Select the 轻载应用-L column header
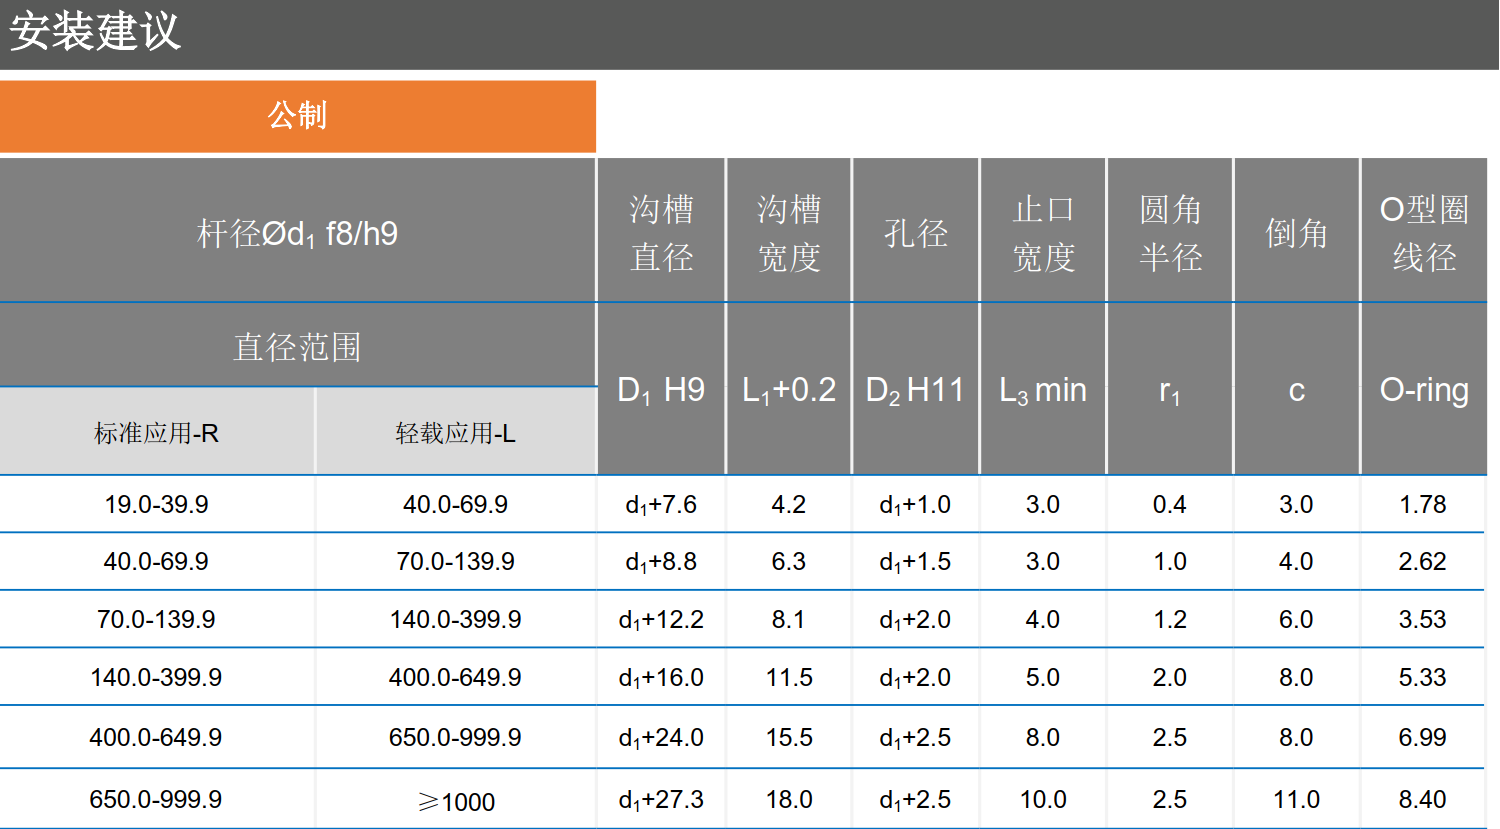This screenshot has height=829, width=1500. [x=455, y=433]
